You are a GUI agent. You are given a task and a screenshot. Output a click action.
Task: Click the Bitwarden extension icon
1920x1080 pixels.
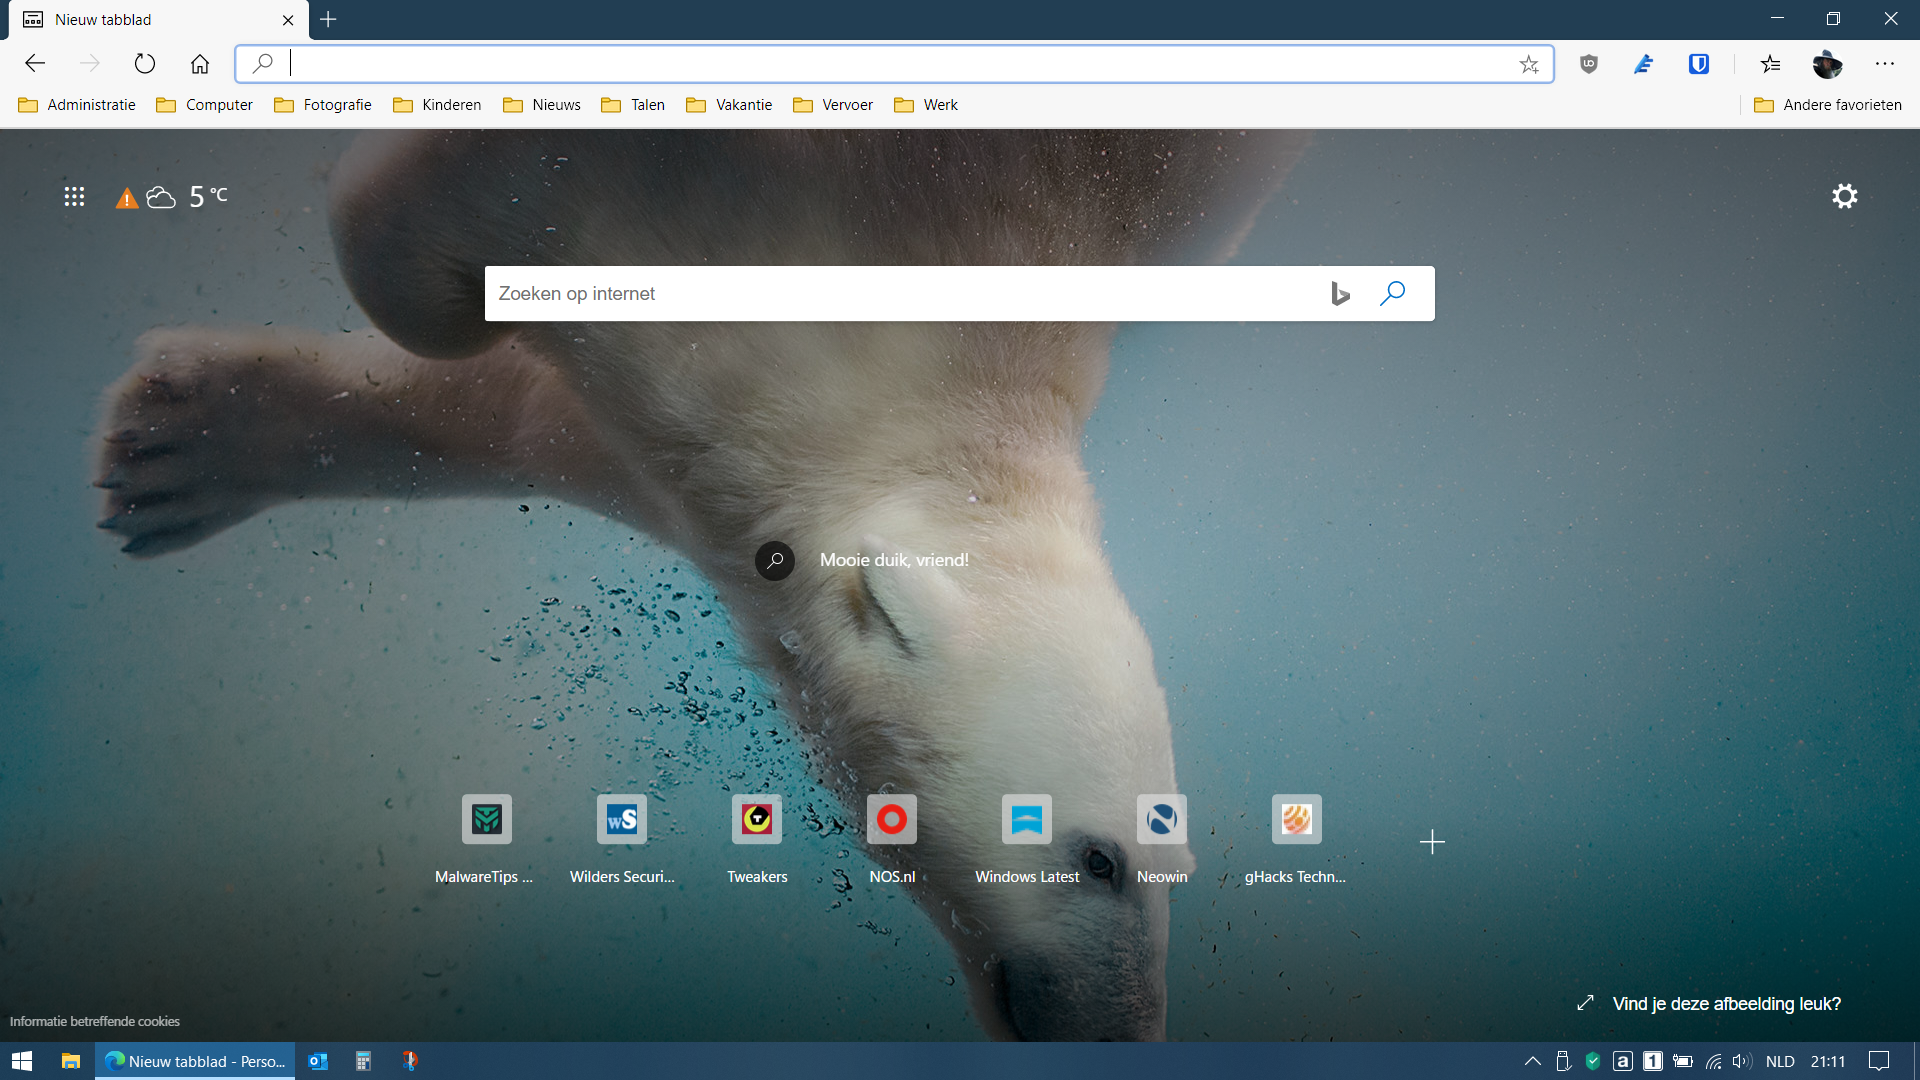1698,65
